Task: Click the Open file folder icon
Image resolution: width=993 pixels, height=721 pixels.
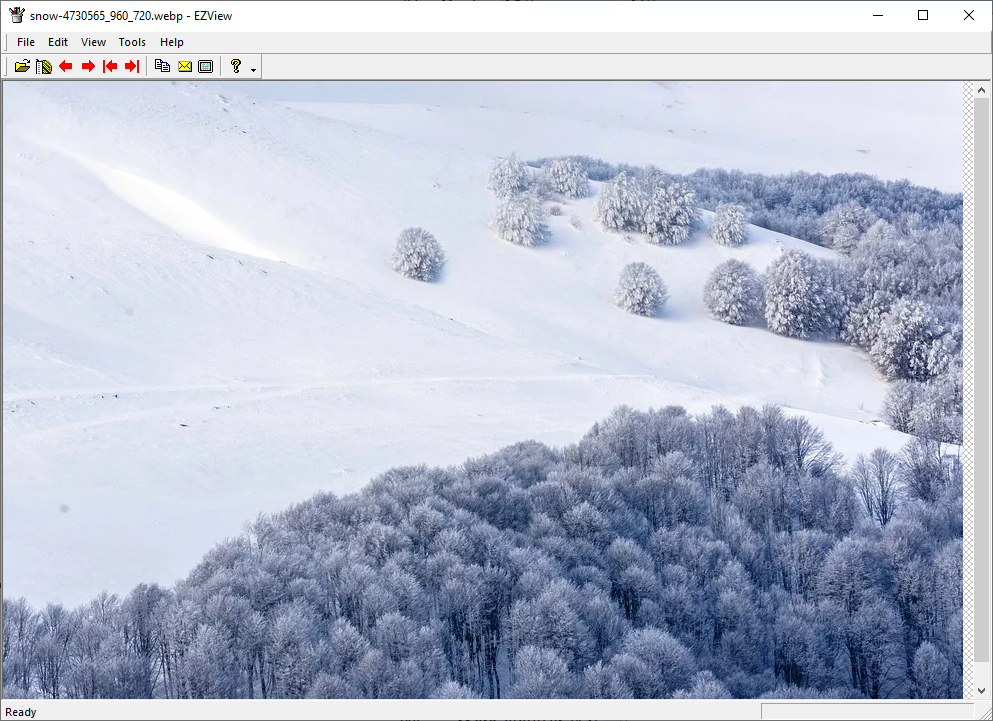Action: tap(22, 66)
